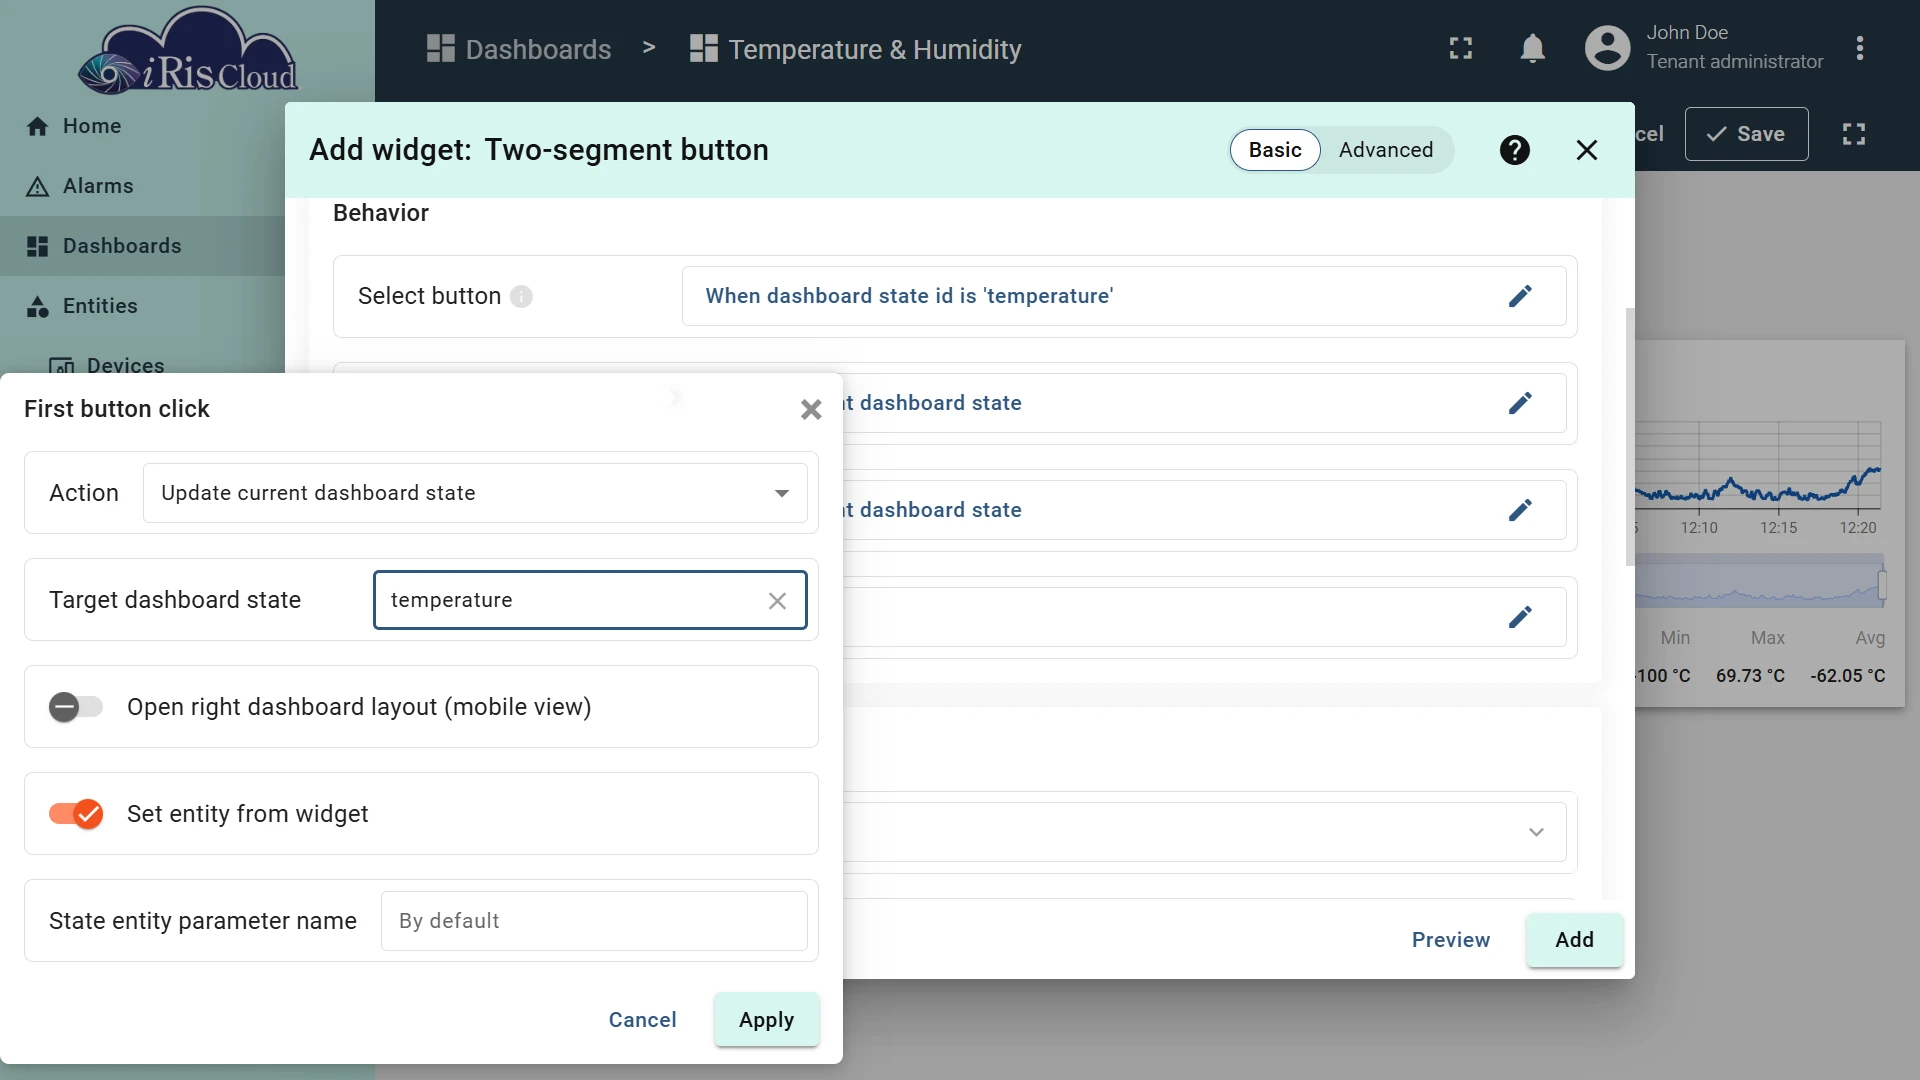Viewport: 1920px width, 1080px height.
Task: Close the First button click popup
Action: [811, 409]
